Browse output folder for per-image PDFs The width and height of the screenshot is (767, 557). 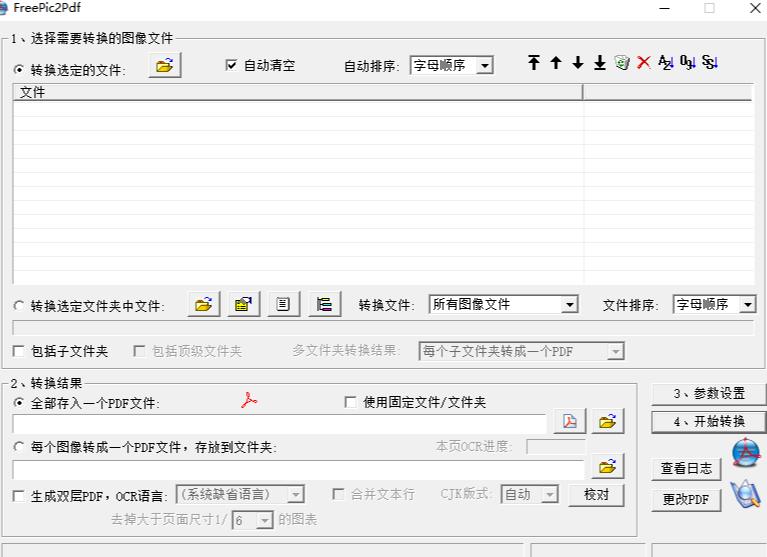[608, 466]
